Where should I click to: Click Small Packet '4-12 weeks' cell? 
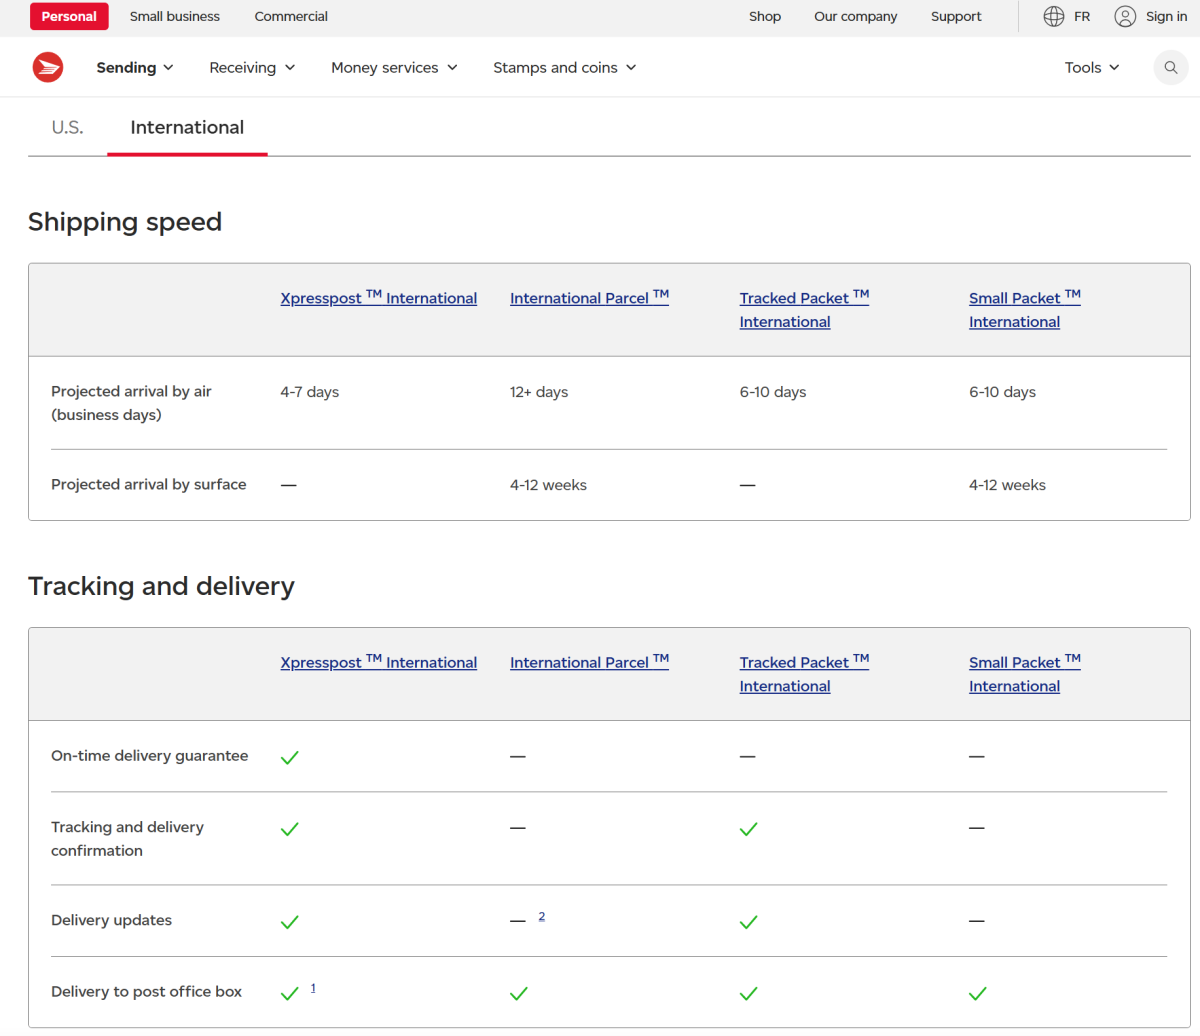pyautogui.click(x=1007, y=485)
